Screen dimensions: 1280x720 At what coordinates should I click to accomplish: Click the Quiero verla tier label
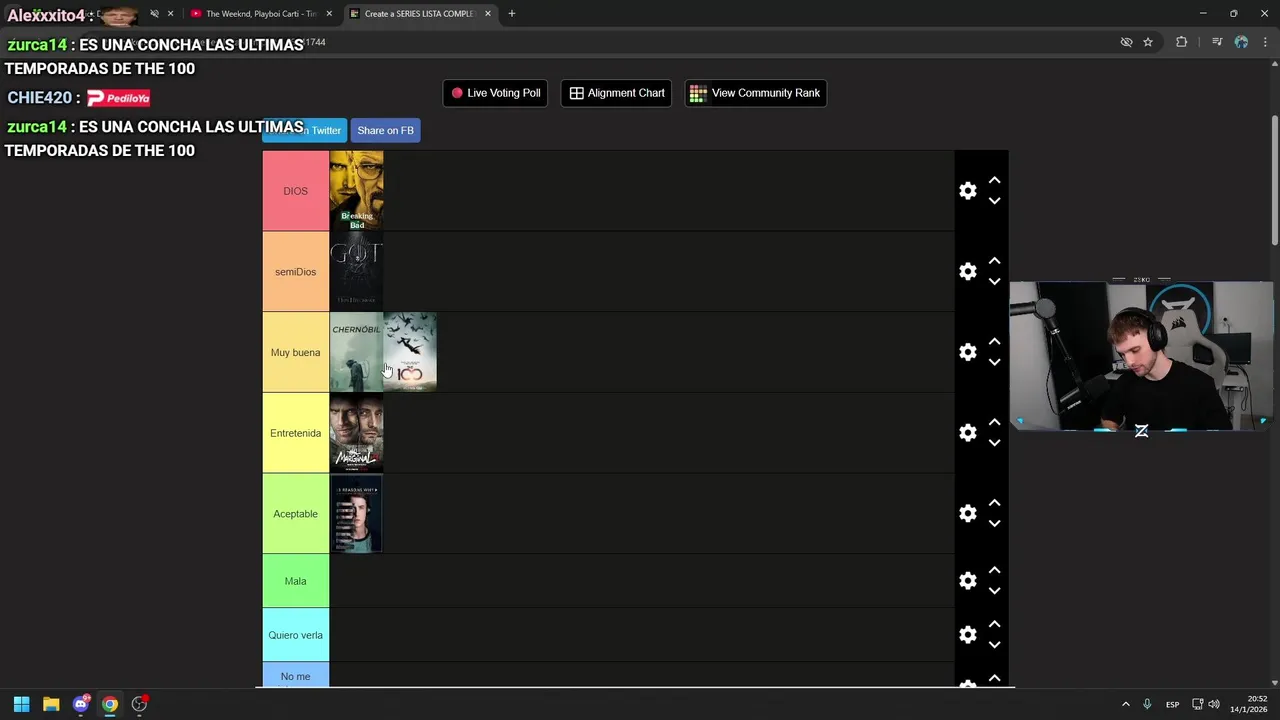coord(295,635)
